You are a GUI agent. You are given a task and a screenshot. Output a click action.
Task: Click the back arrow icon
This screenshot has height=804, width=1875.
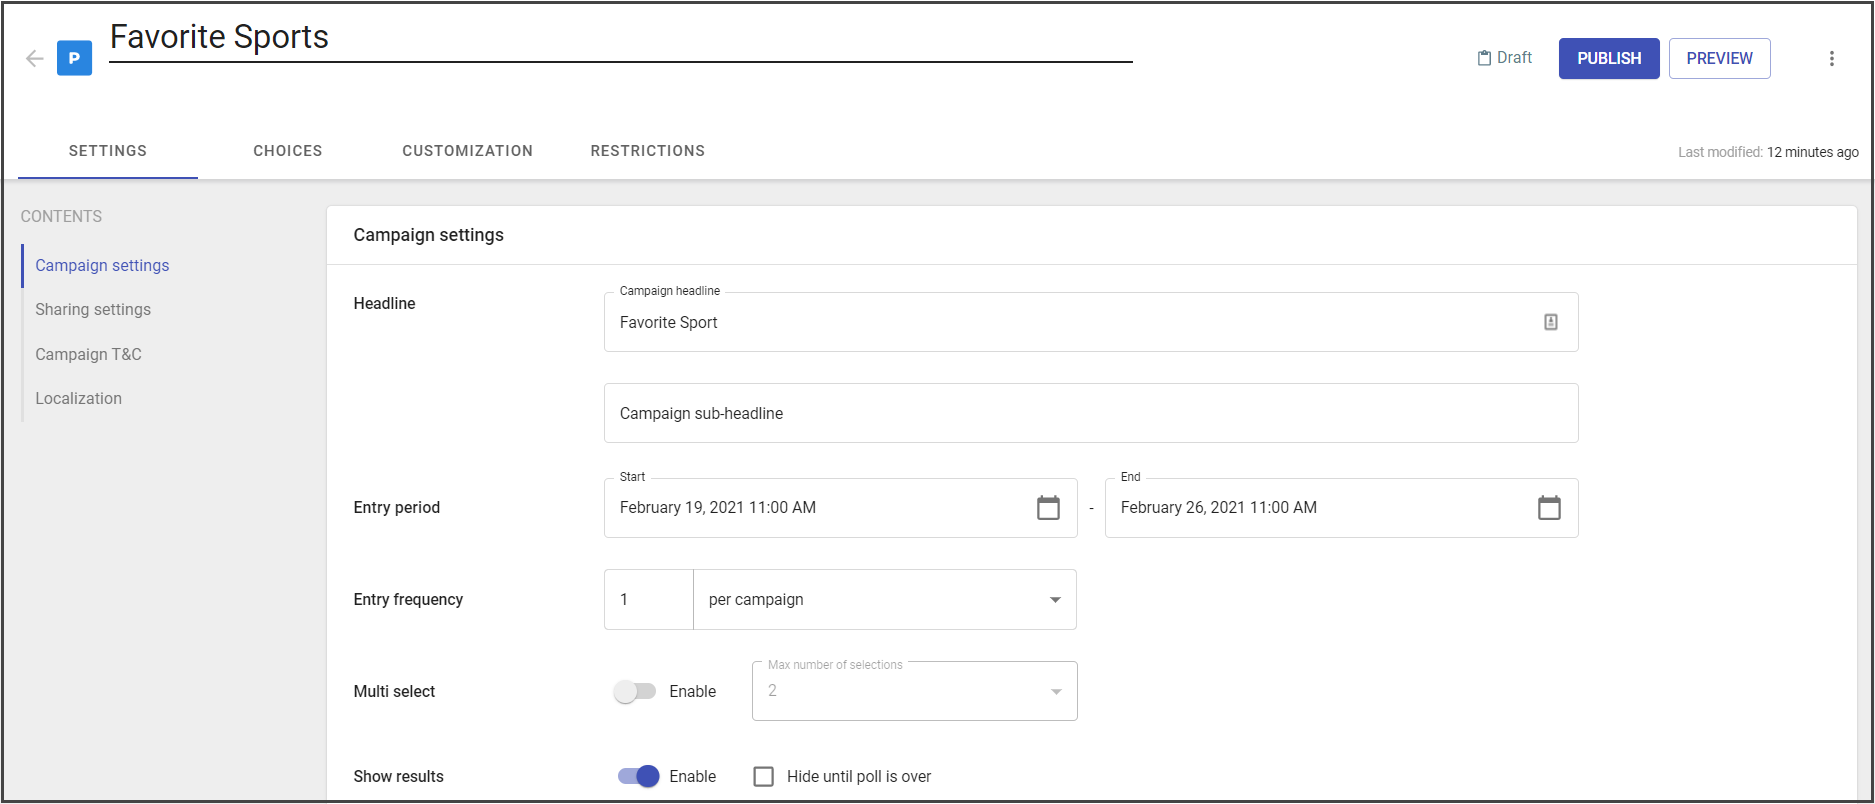tap(35, 58)
